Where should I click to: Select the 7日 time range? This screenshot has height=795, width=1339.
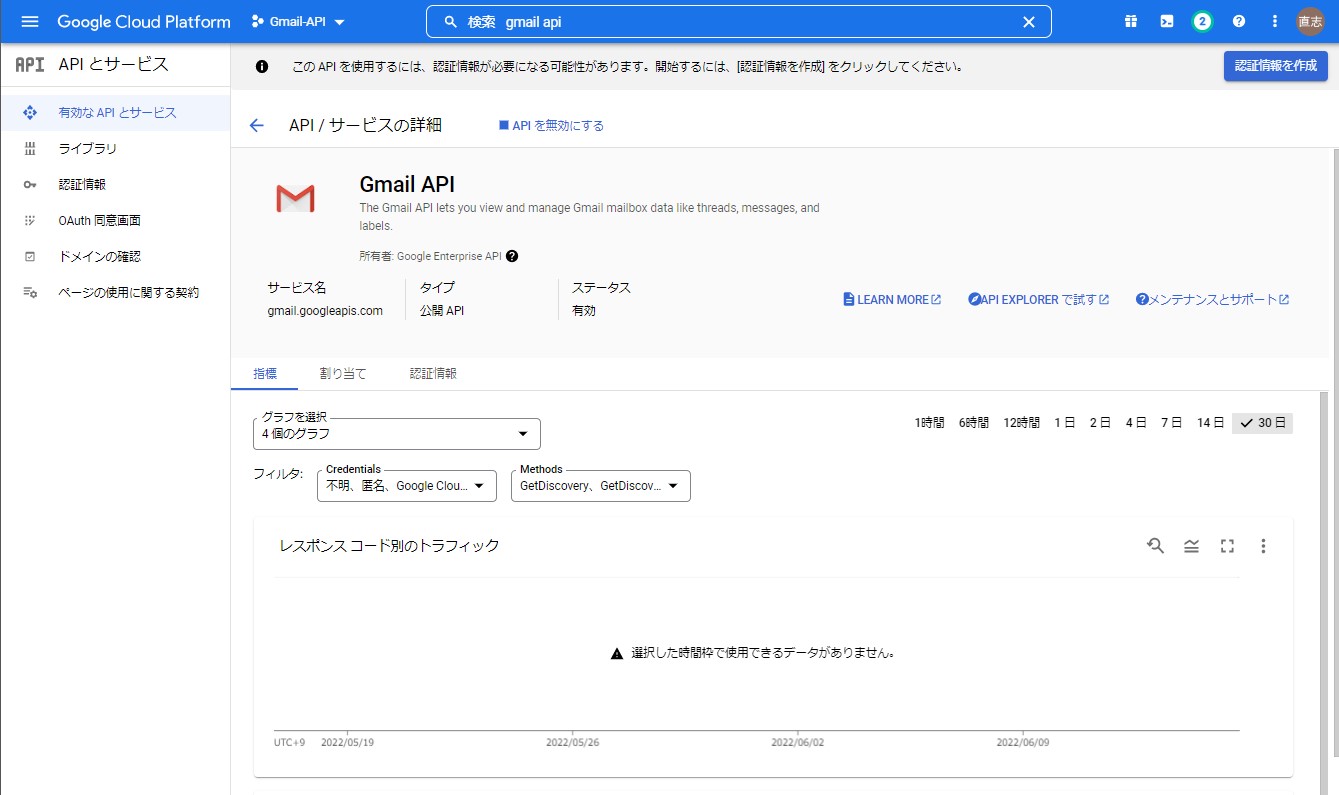[x=1172, y=423]
